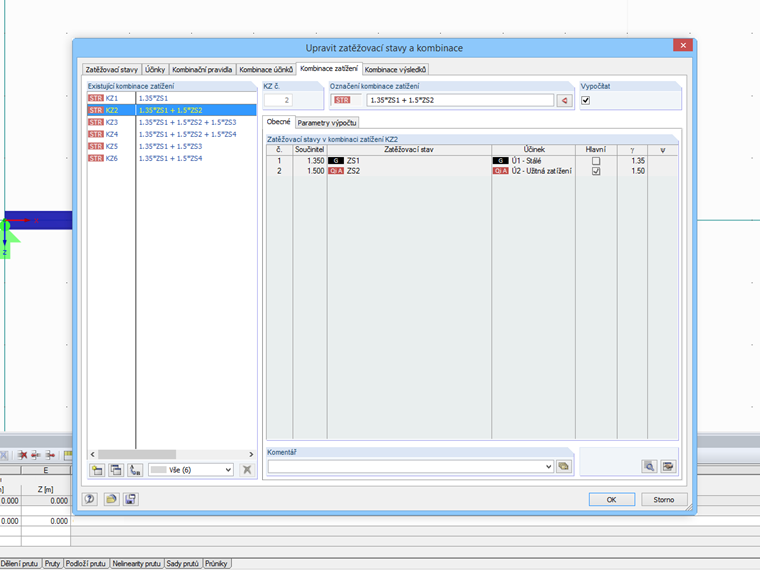
Task: Open the Průniky bottom tab
Action: [x=216, y=563]
